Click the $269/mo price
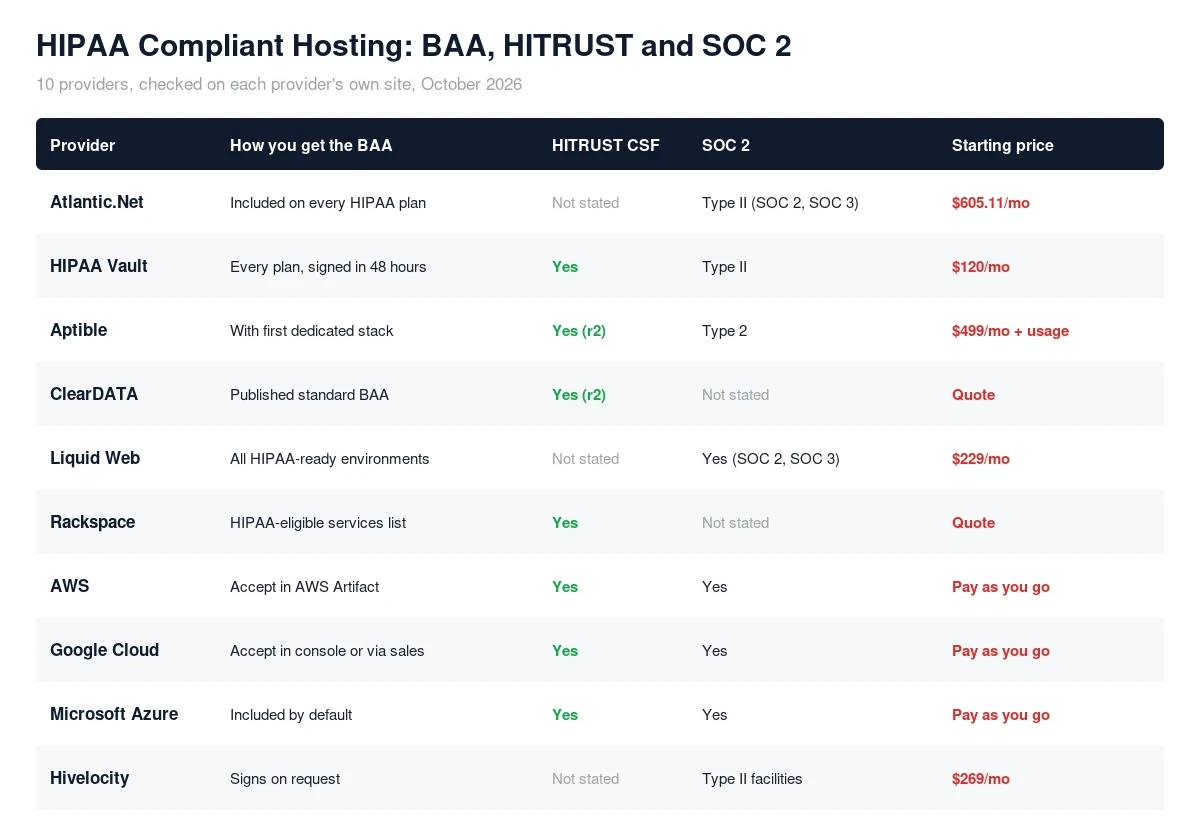 coord(981,779)
